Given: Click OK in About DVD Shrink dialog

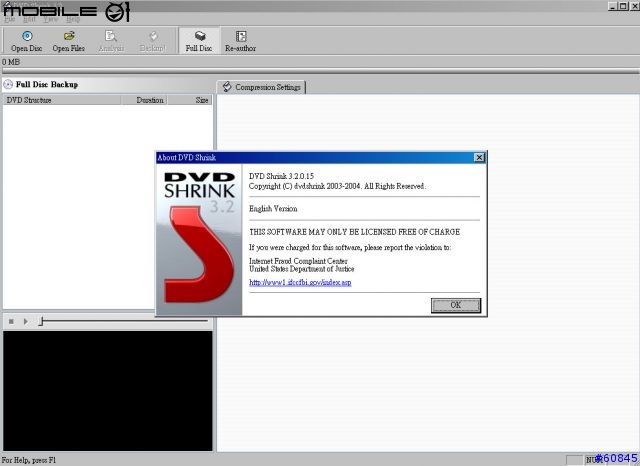Looking at the screenshot, I should [x=456, y=305].
